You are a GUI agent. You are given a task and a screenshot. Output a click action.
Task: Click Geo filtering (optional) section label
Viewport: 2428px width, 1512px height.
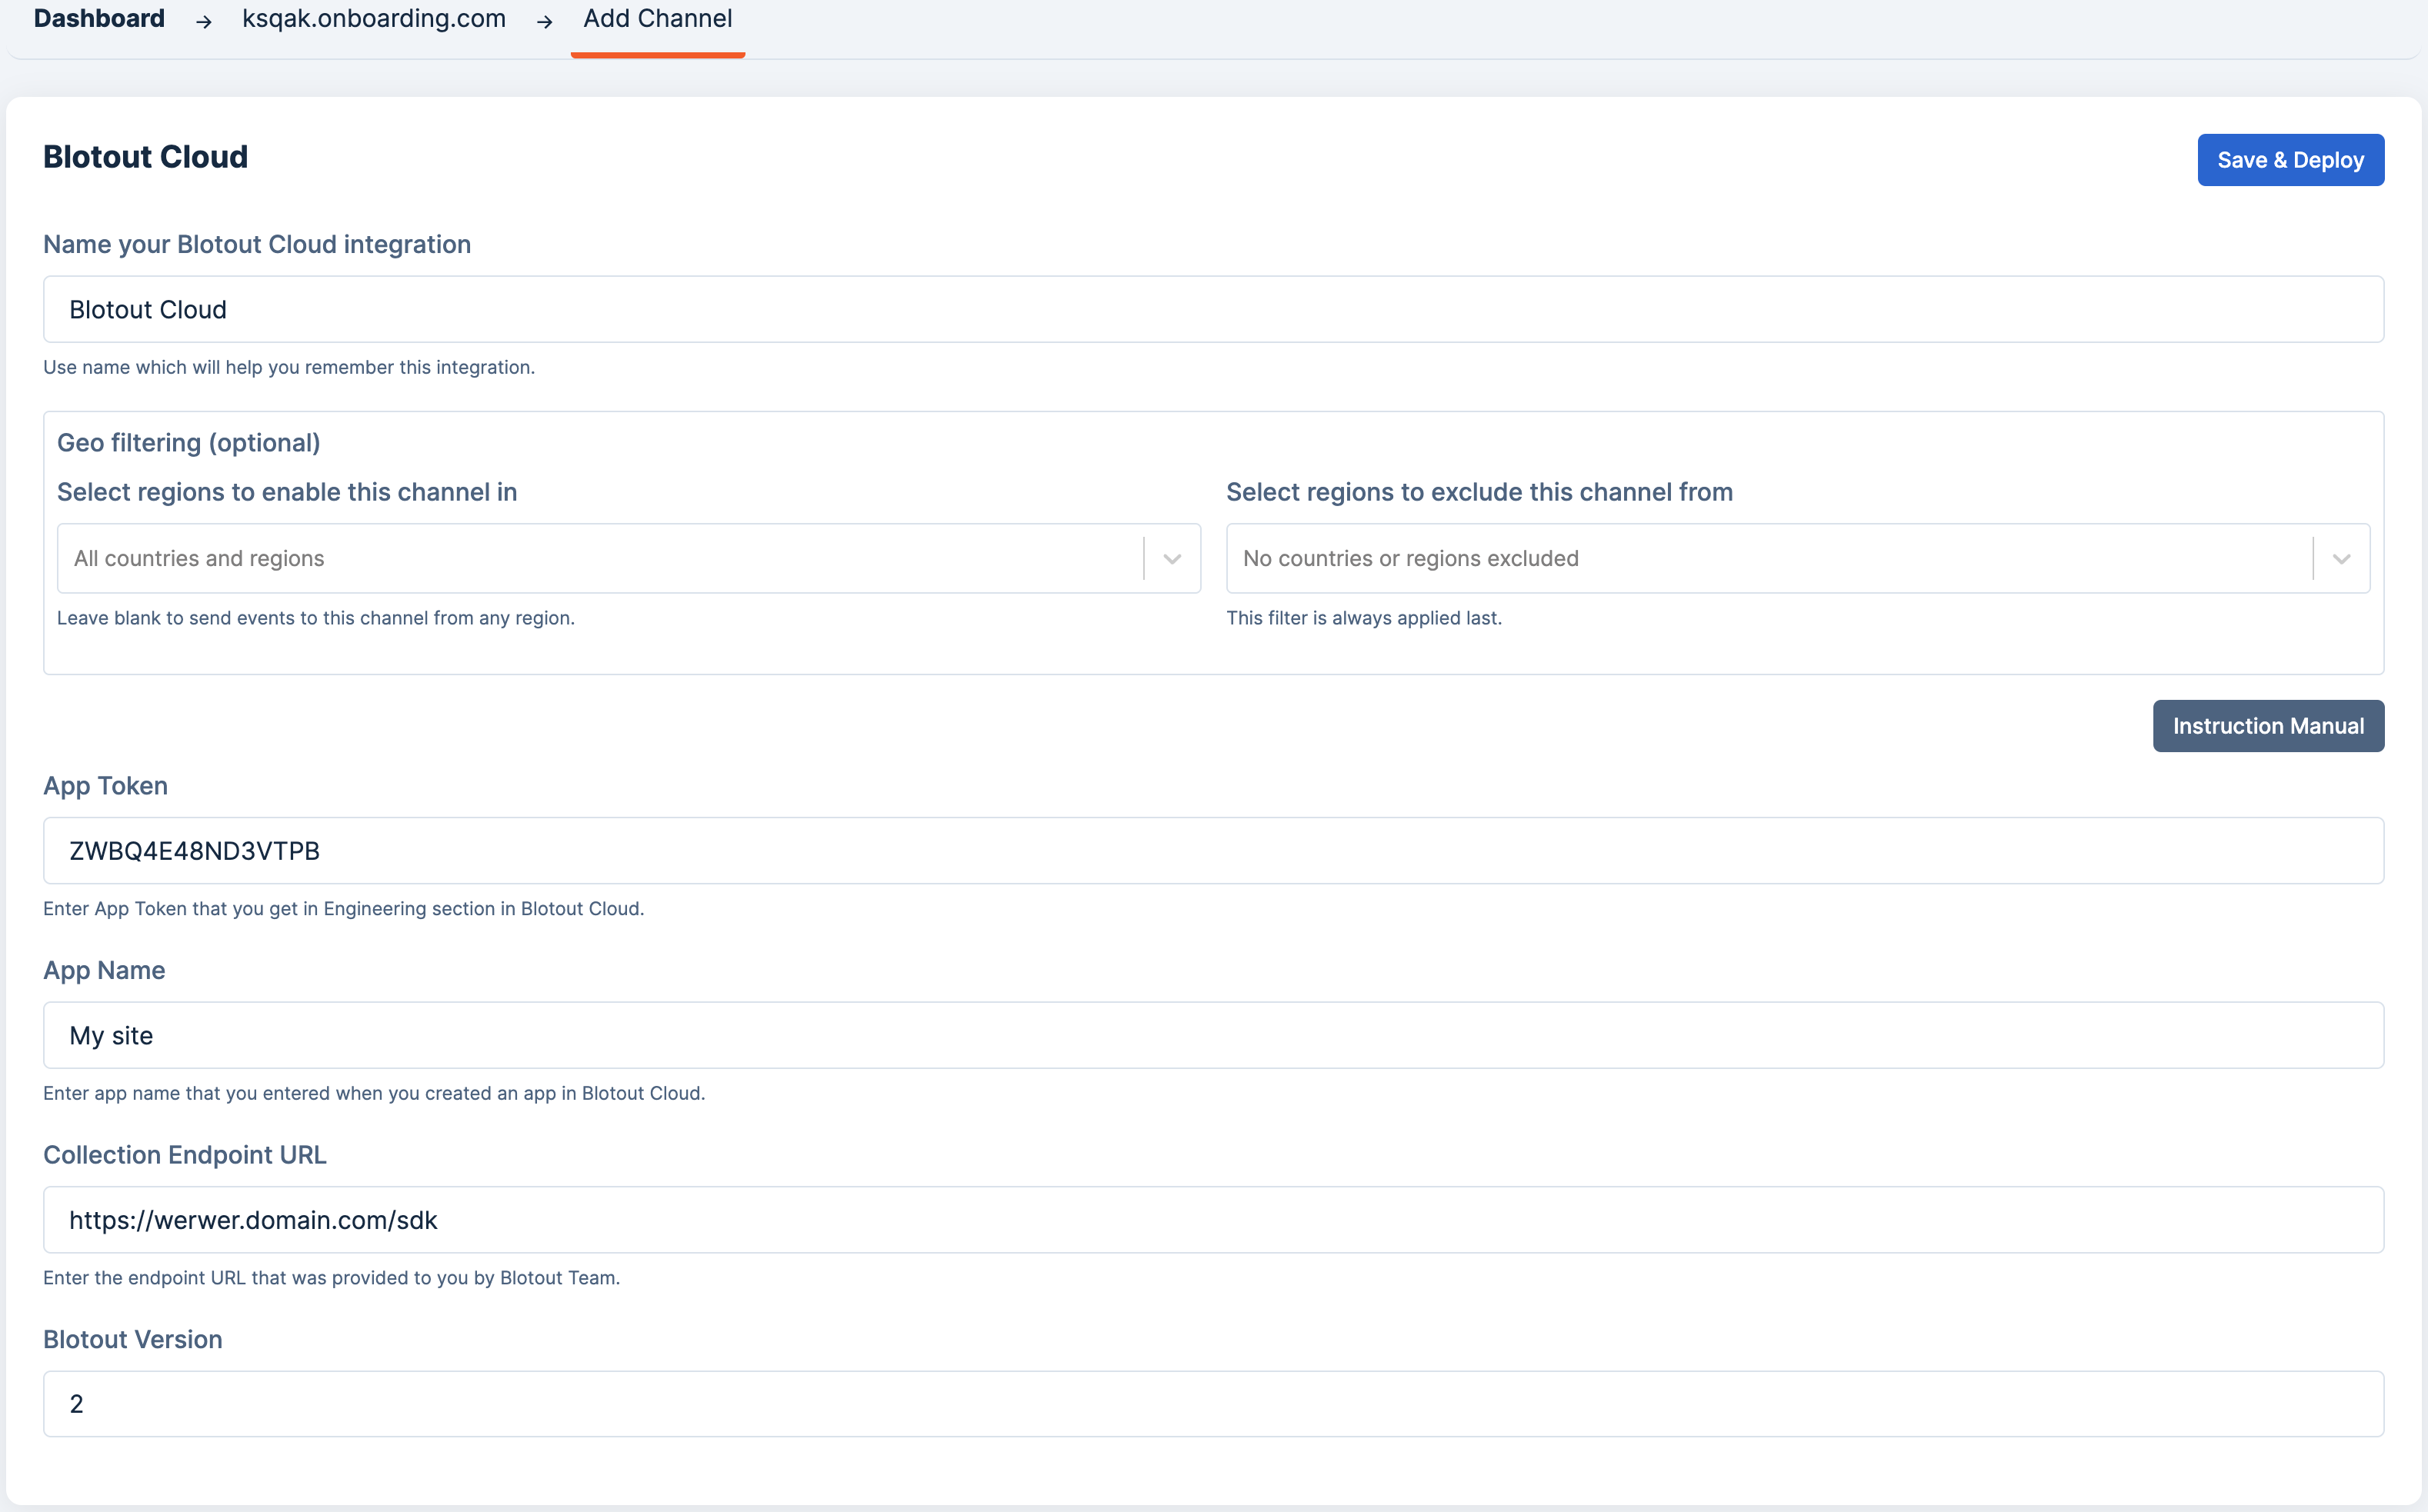188,443
